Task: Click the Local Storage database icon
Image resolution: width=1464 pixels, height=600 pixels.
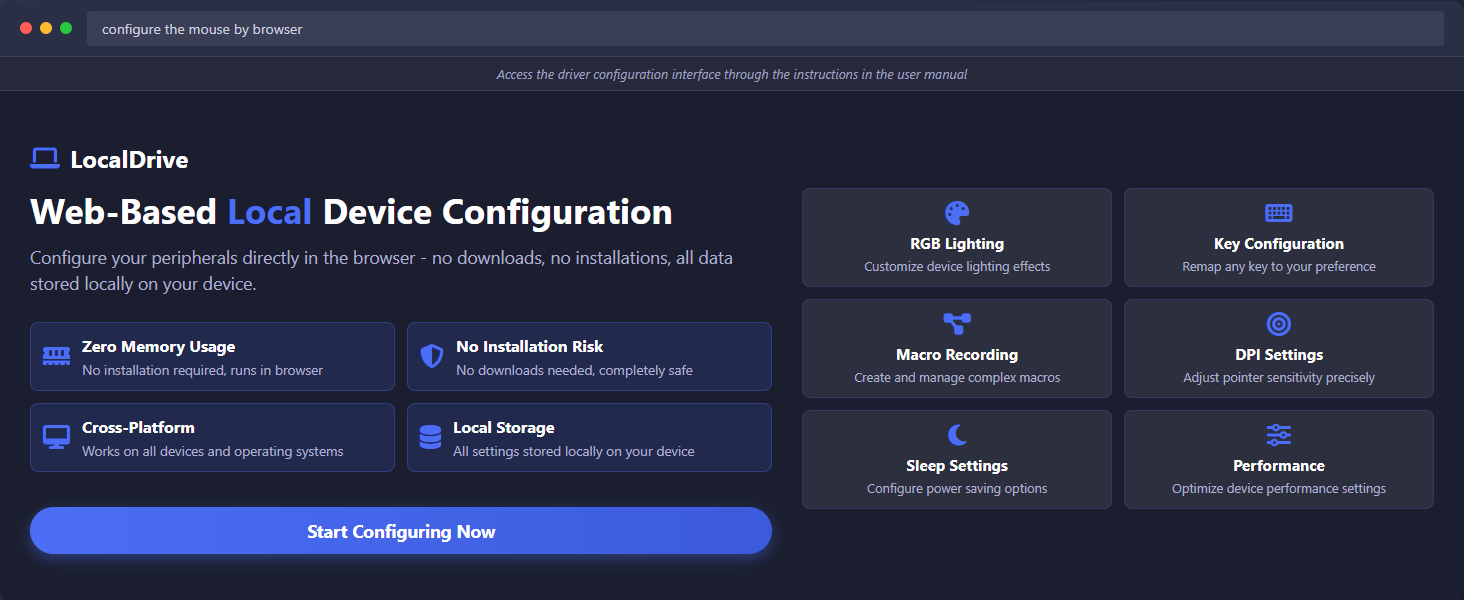Action: (x=431, y=437)
